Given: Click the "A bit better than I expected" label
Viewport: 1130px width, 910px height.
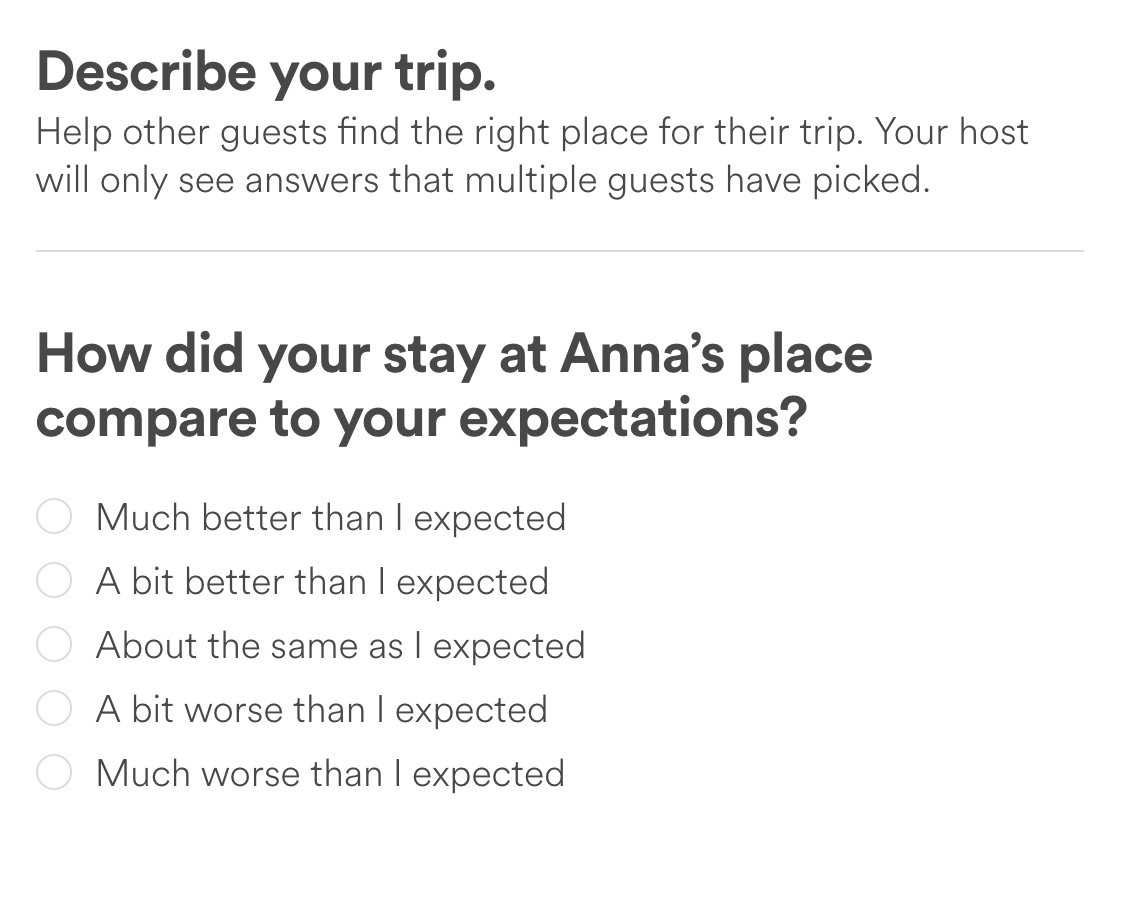Looking at the screenshot, I should pos(321,581).
